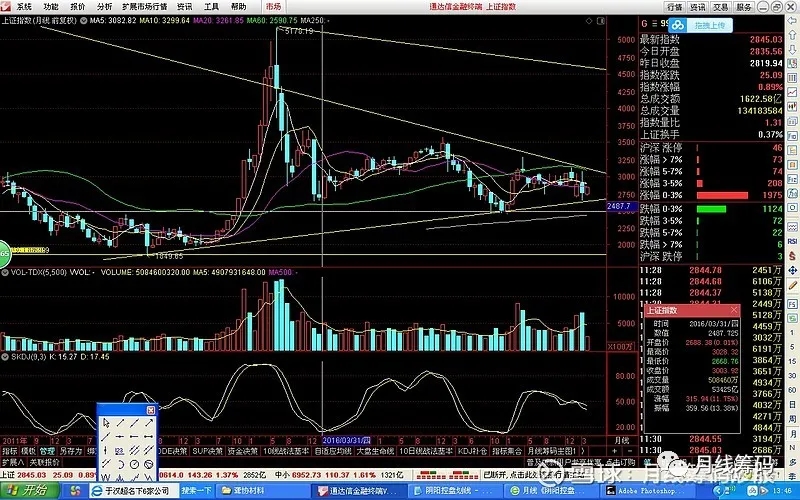Open the 系统 menu
This screenshot has width=800, height=500.
[x=25, y=6]
